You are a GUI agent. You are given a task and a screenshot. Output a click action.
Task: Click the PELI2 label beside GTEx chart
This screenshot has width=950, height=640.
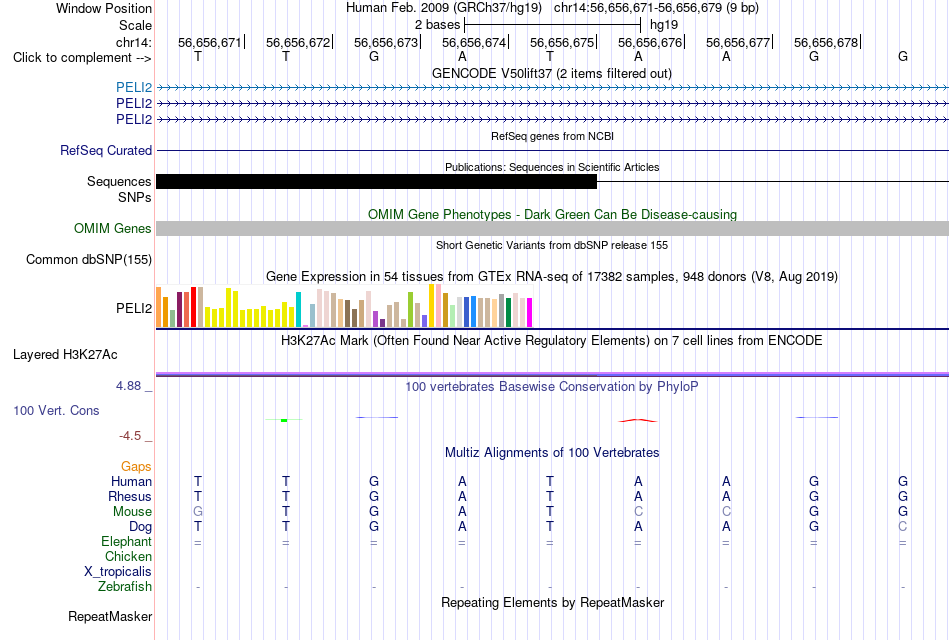click(134, 308)
